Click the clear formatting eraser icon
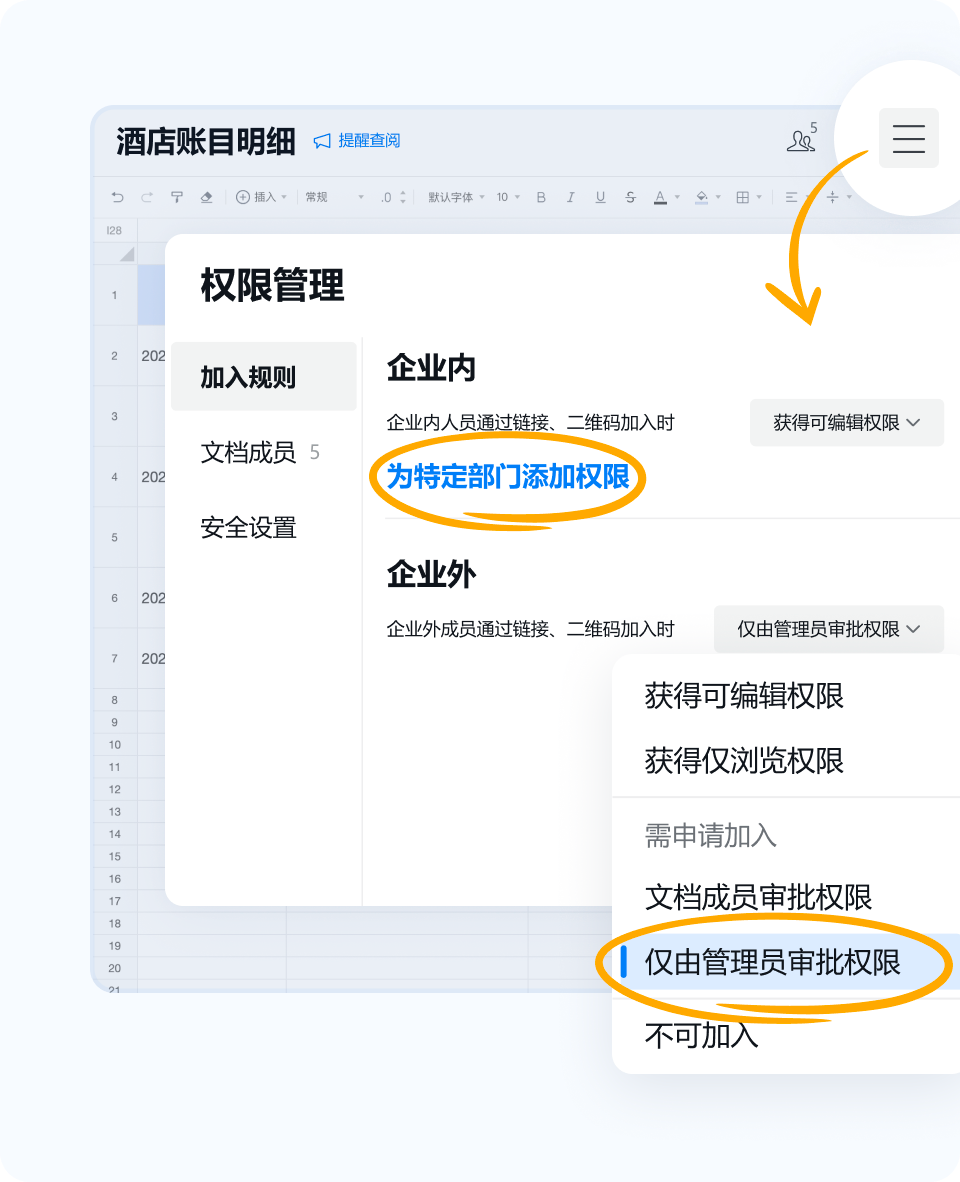Viewport: 960px width, 1182px height. [x=207, y=197]
